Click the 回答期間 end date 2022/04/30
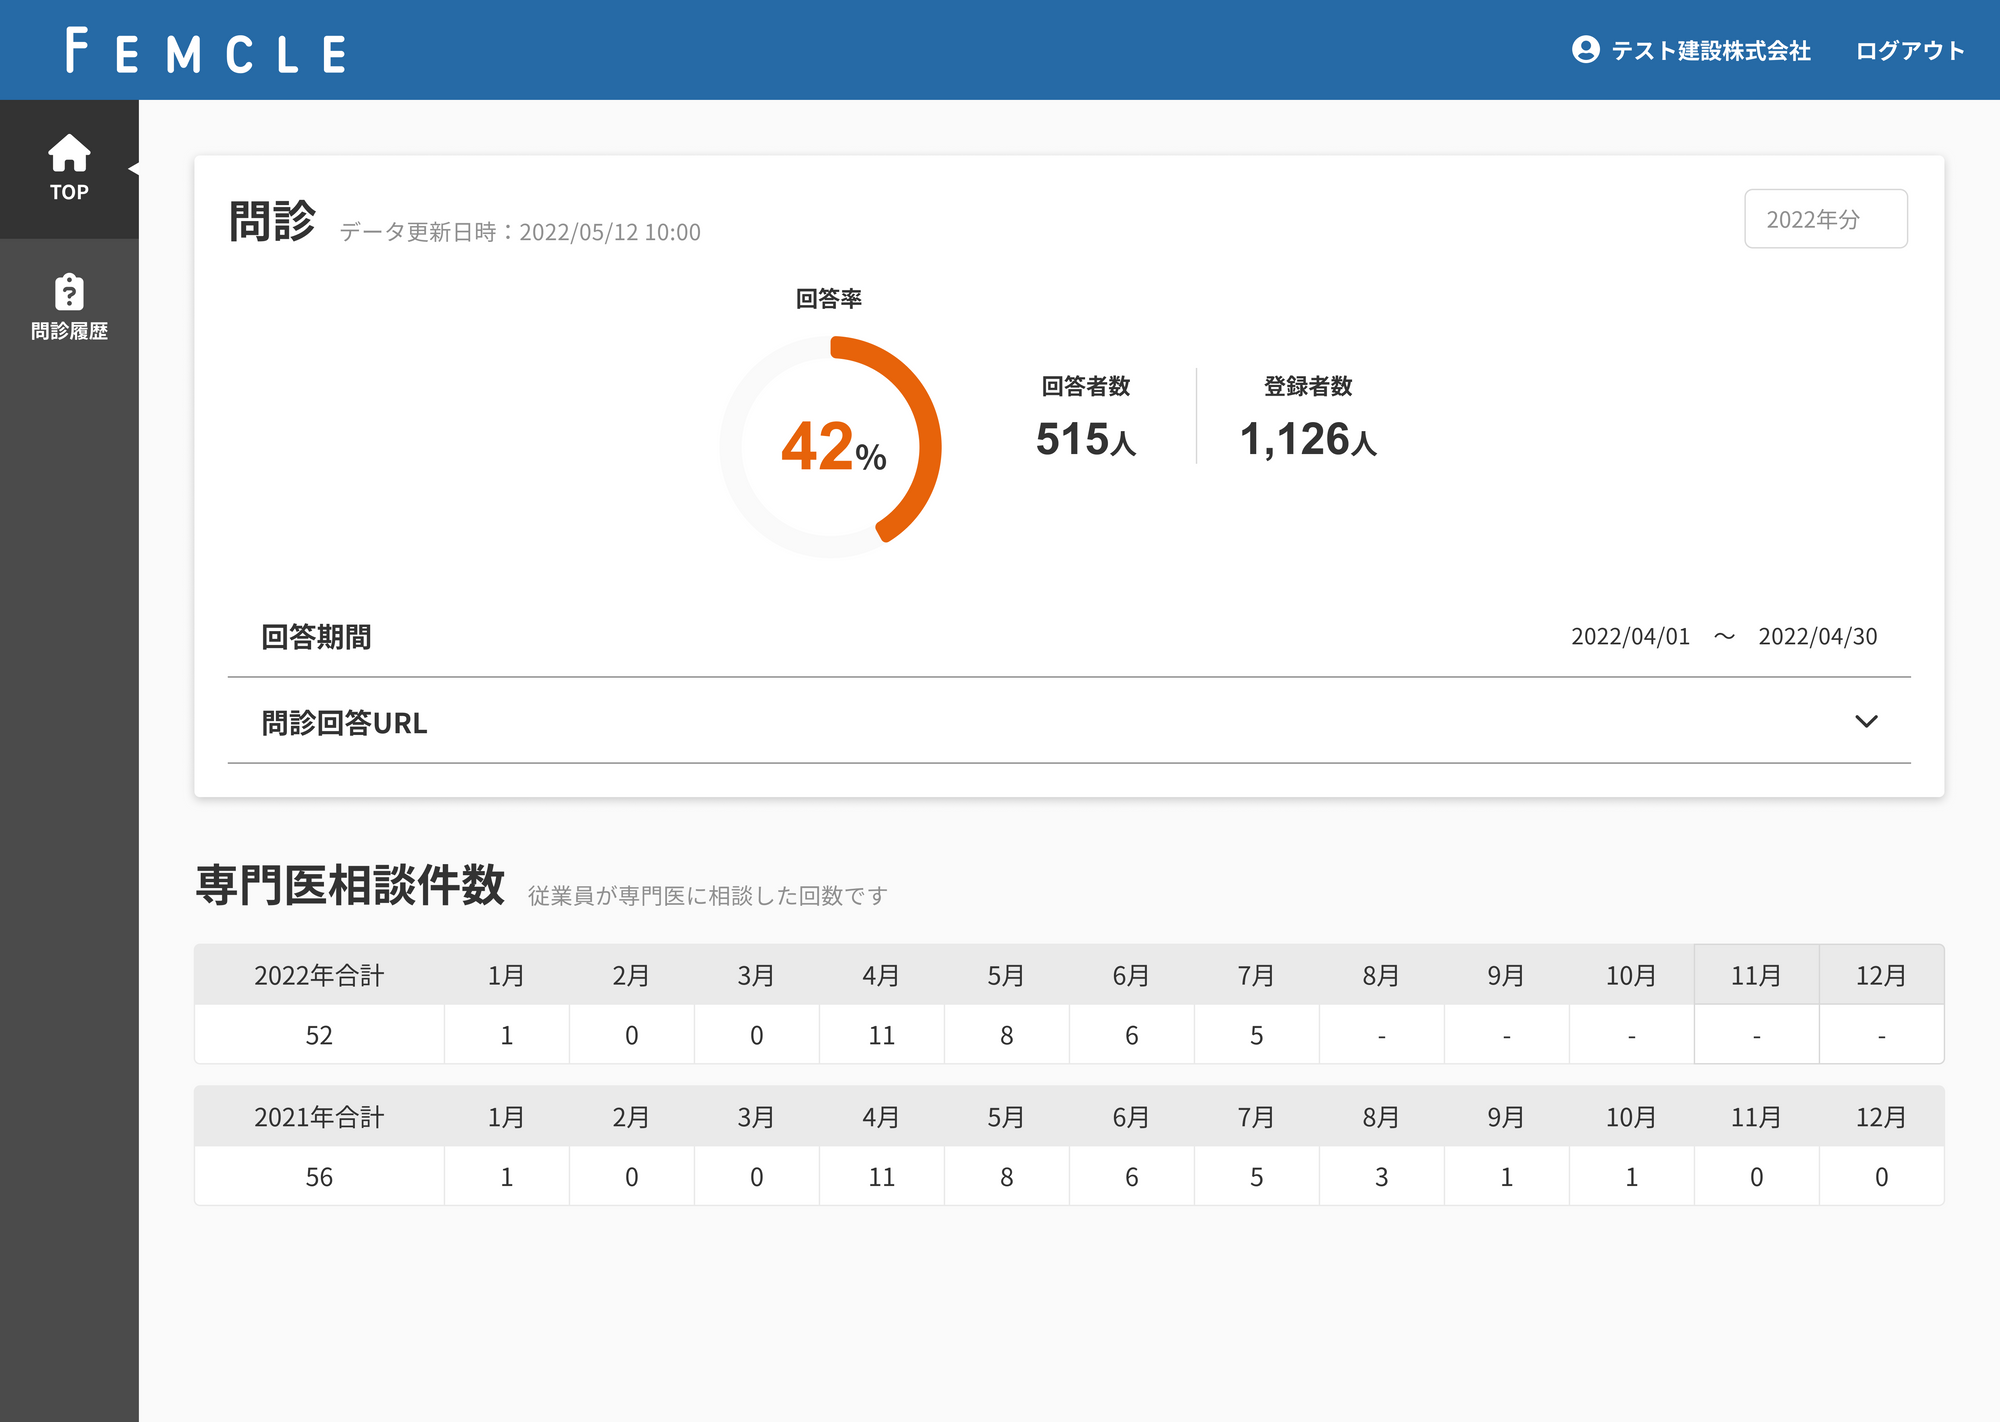The image size is (2000, 1422). coord(1817,637)
